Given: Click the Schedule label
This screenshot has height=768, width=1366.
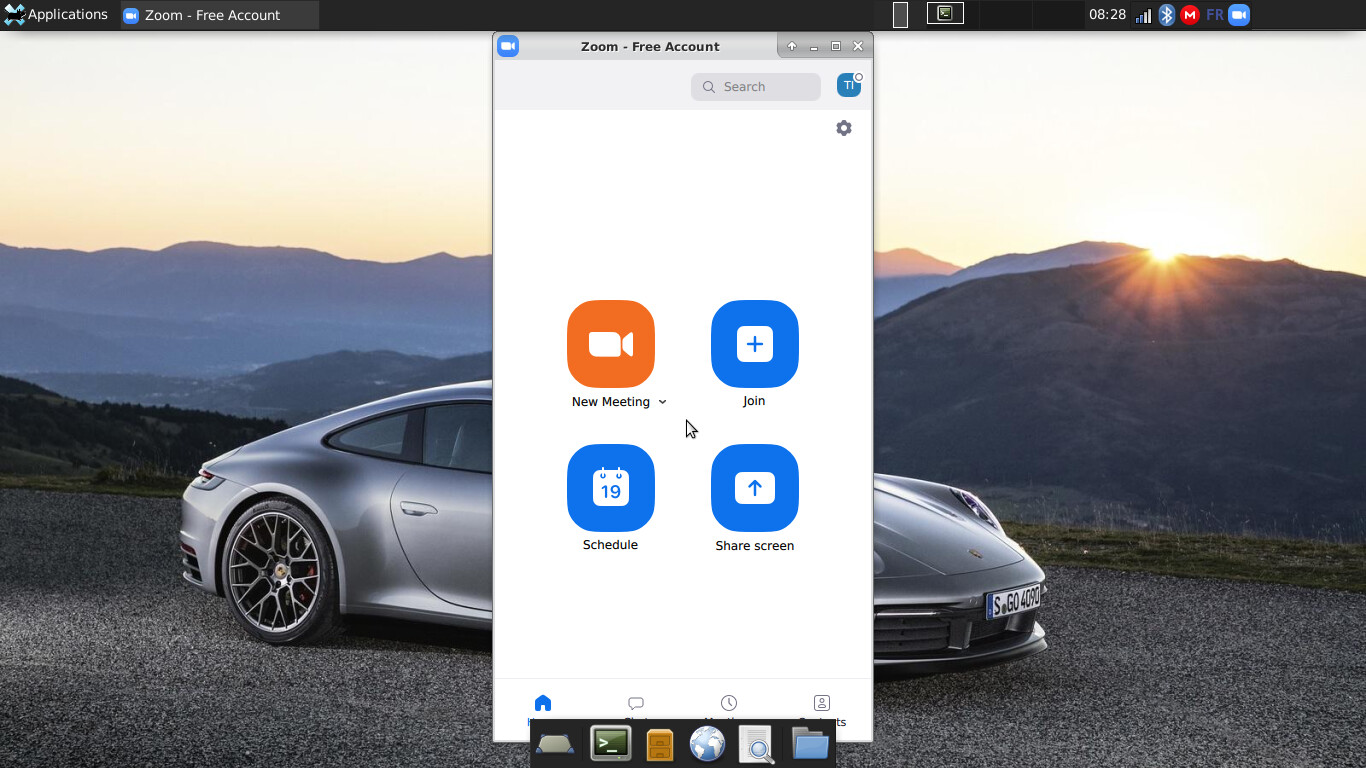Looking at the screenshot, I should (610, 545).
